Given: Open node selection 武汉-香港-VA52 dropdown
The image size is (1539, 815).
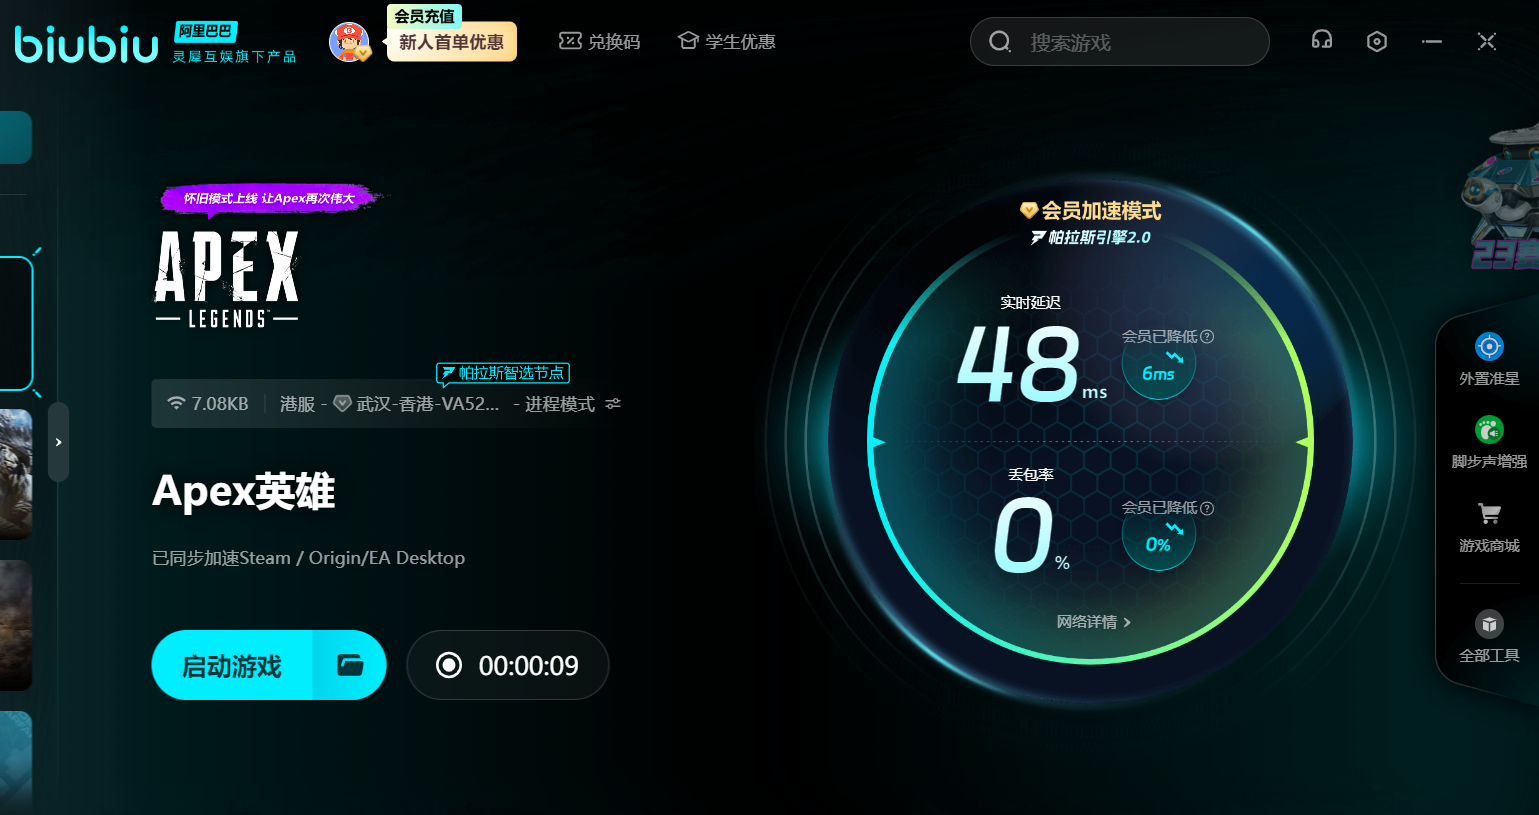Looking at the screenshot, I should (x=427, y=404).
